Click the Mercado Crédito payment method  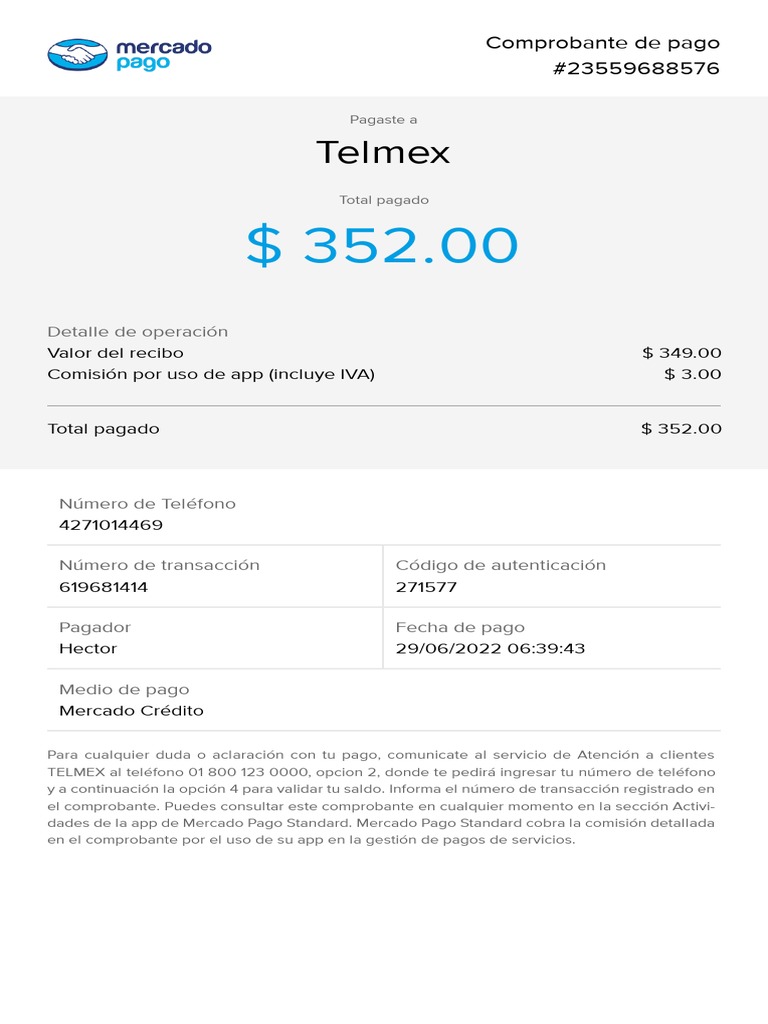click(x=131, y=711)
